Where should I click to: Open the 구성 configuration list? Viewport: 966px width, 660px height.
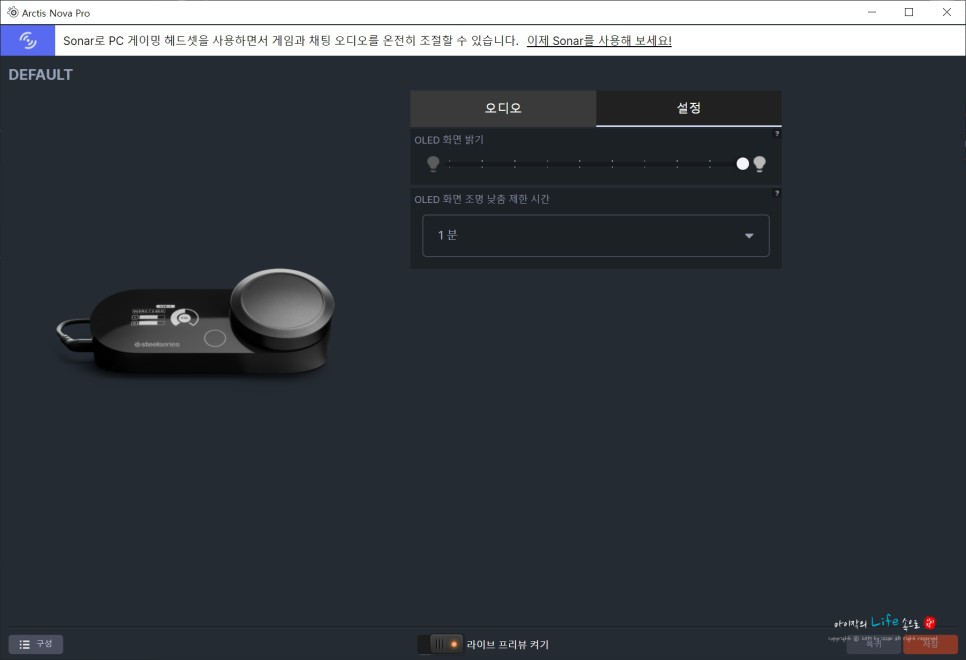(36, 644)
